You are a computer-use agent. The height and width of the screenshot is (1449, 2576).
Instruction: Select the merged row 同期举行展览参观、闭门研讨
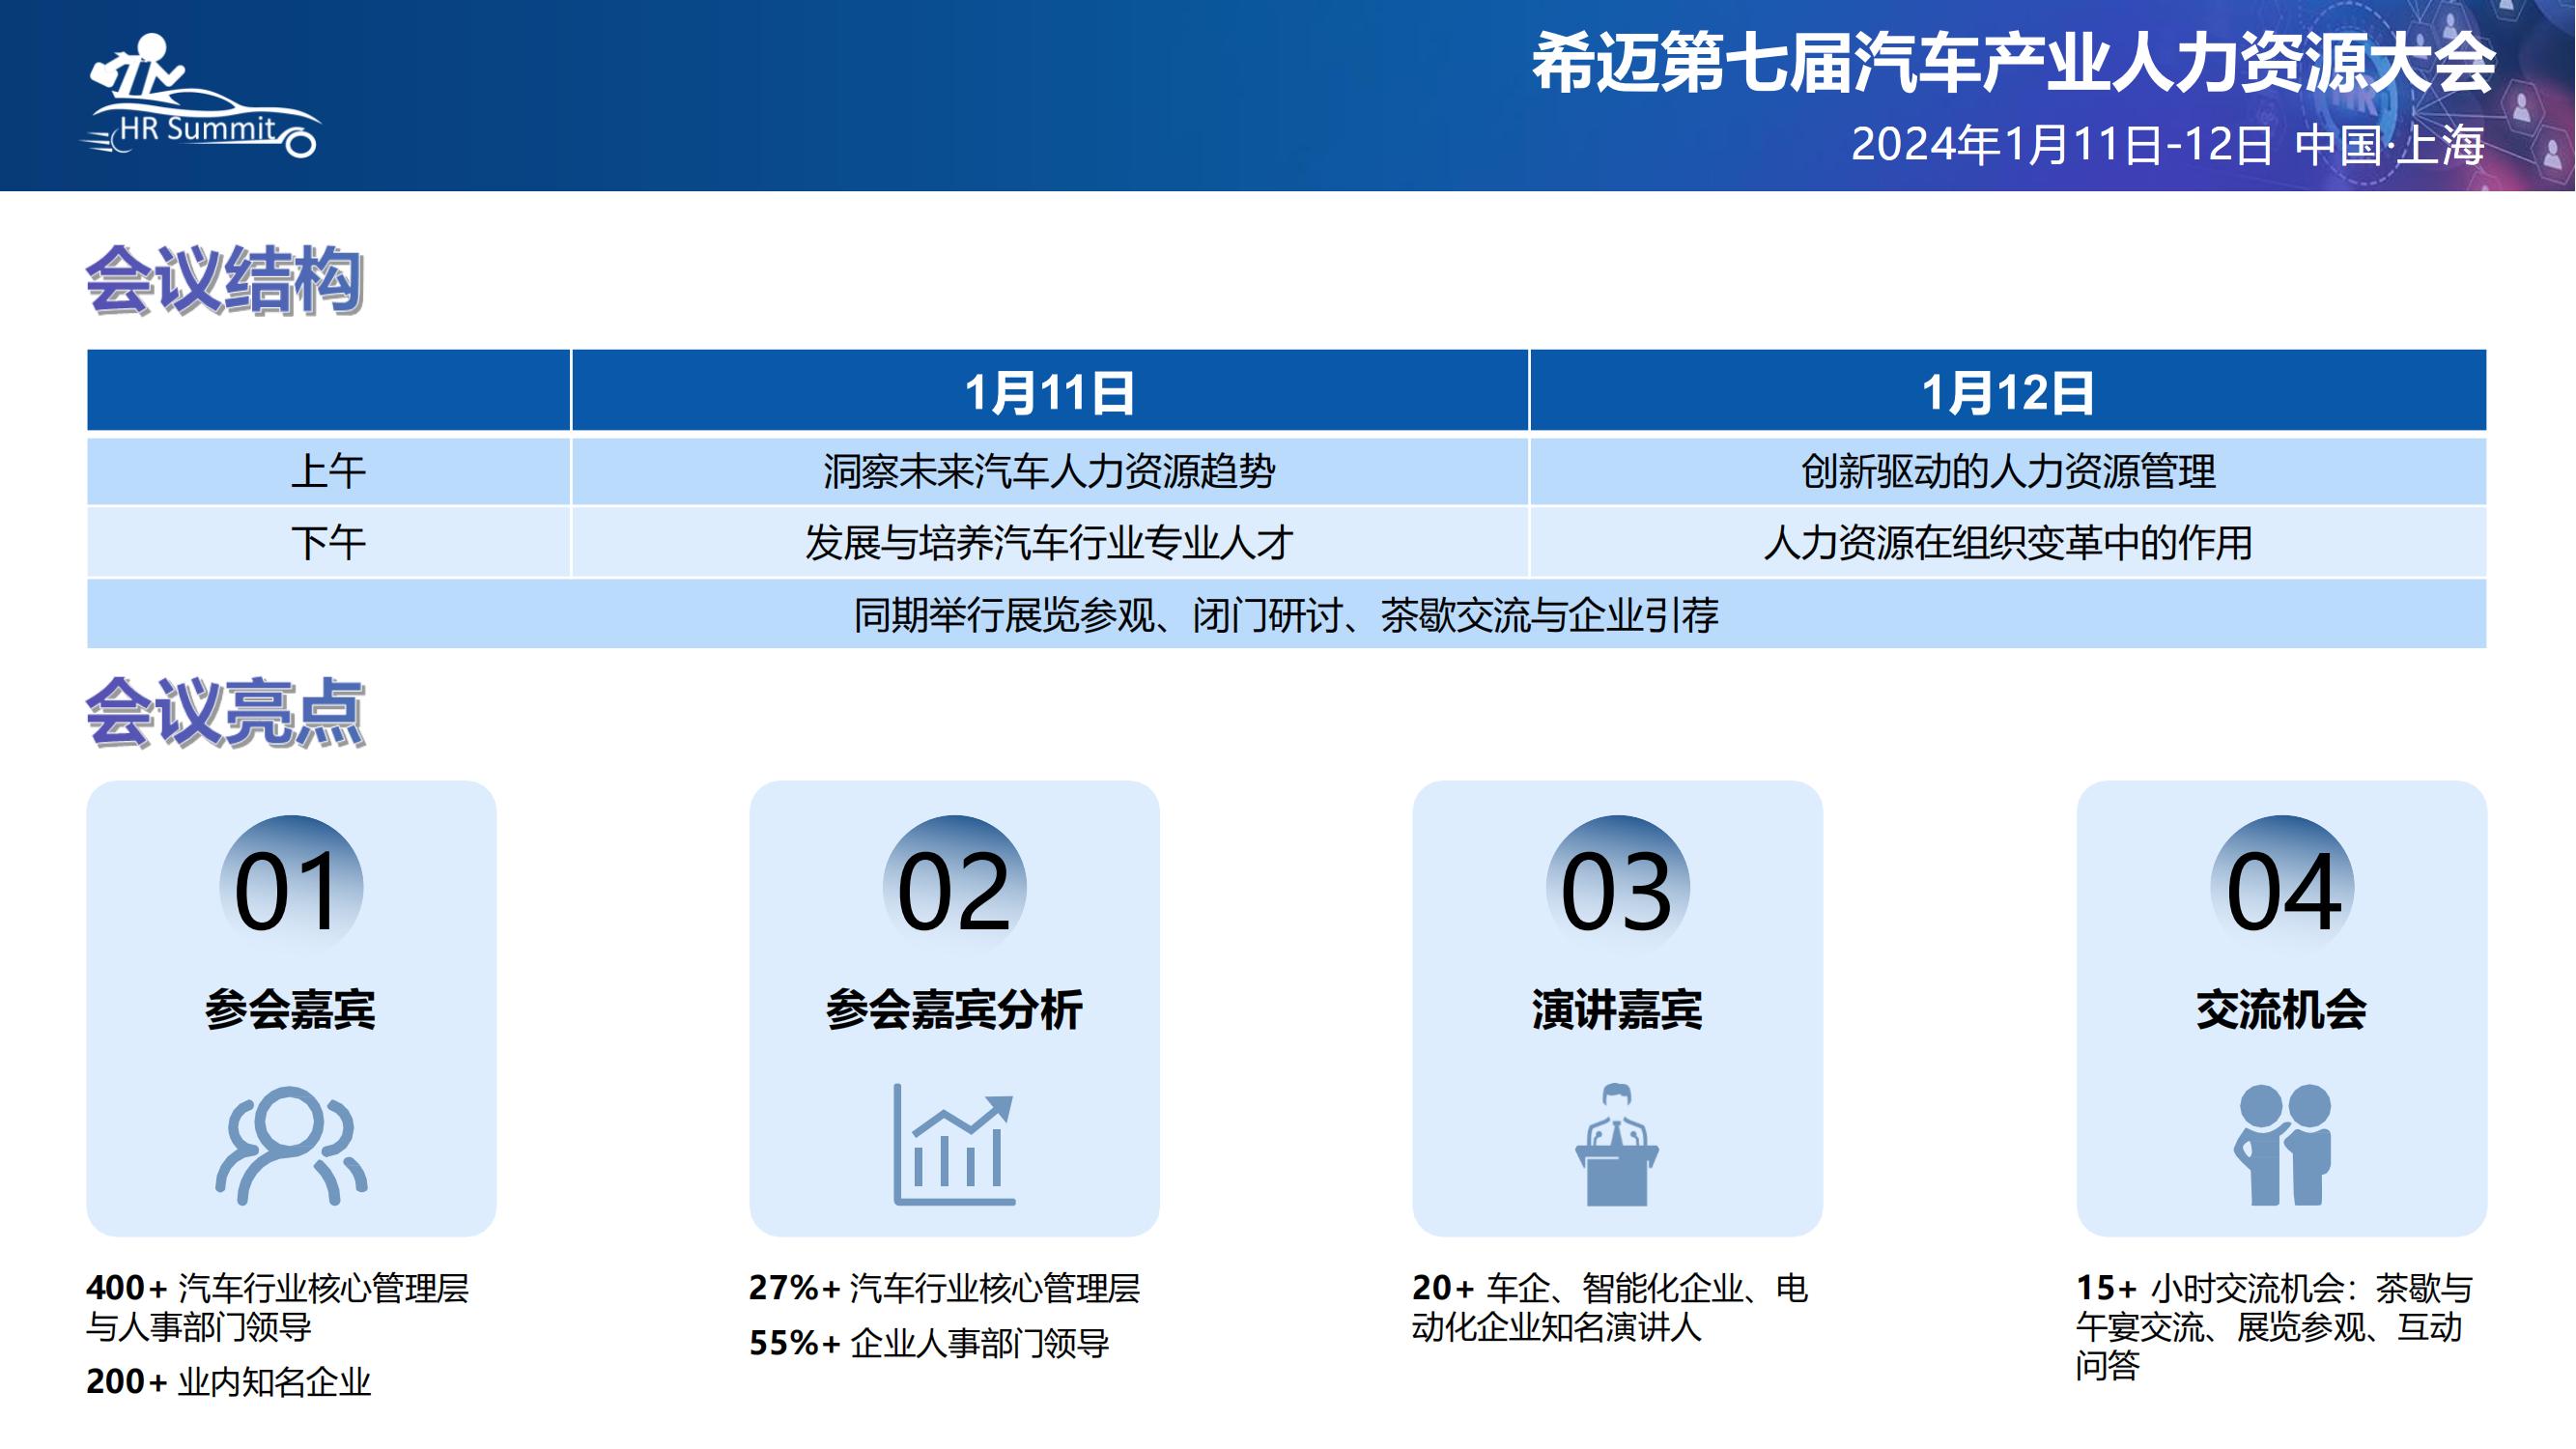1287,615
